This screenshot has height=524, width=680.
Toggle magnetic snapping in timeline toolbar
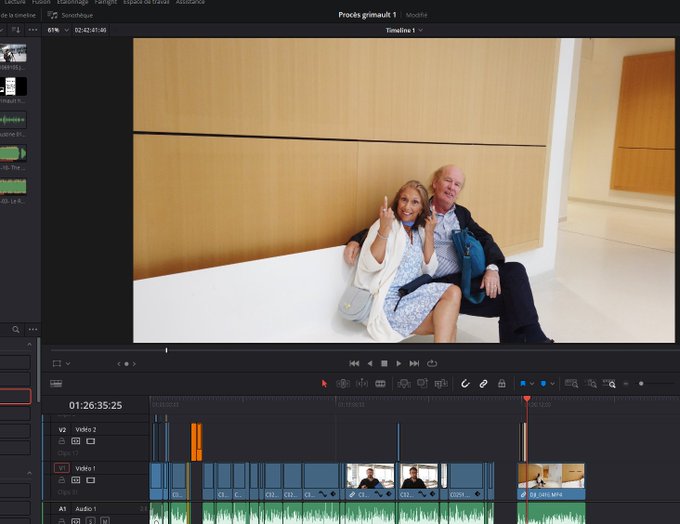click(465, 384)
